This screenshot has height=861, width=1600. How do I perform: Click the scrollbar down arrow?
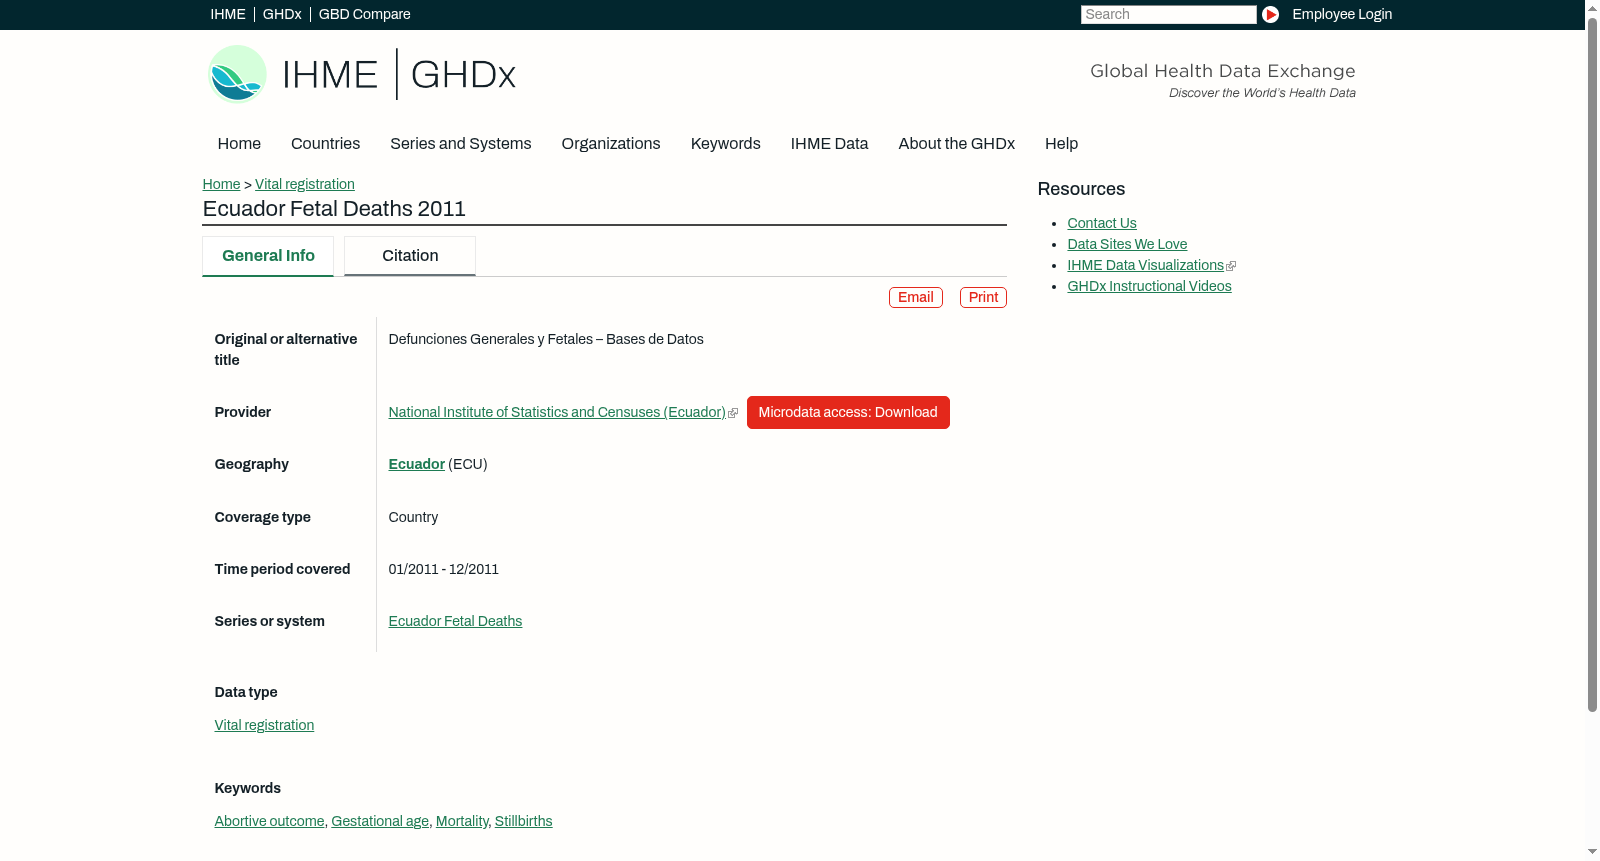(1592, 852)
